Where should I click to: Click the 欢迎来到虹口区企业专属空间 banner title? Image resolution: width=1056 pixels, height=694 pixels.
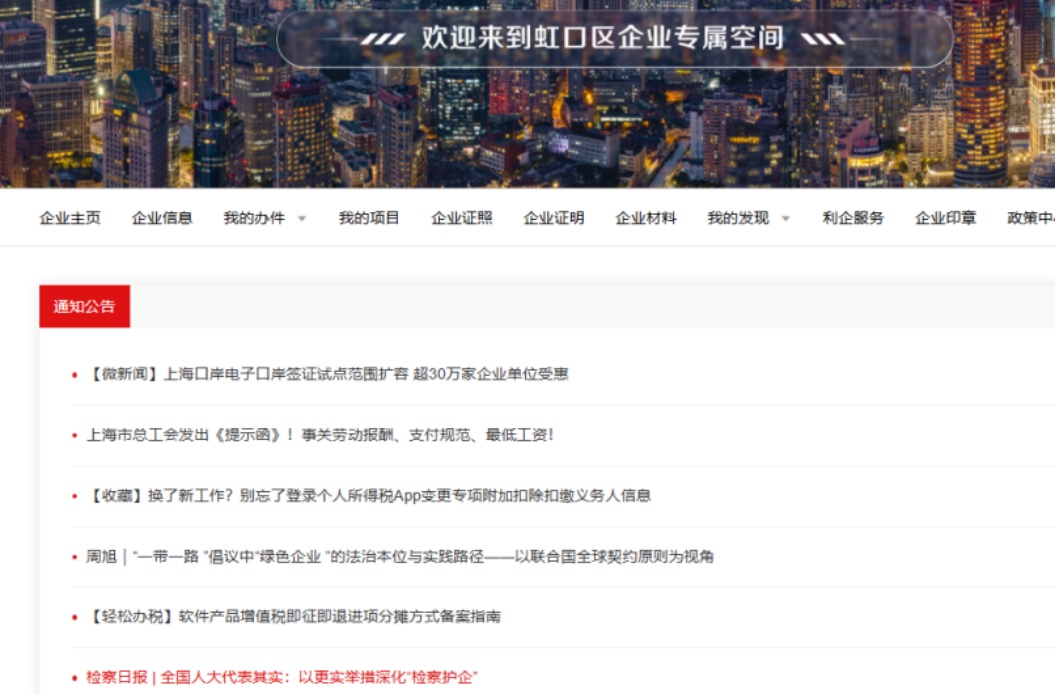(603, 38)
